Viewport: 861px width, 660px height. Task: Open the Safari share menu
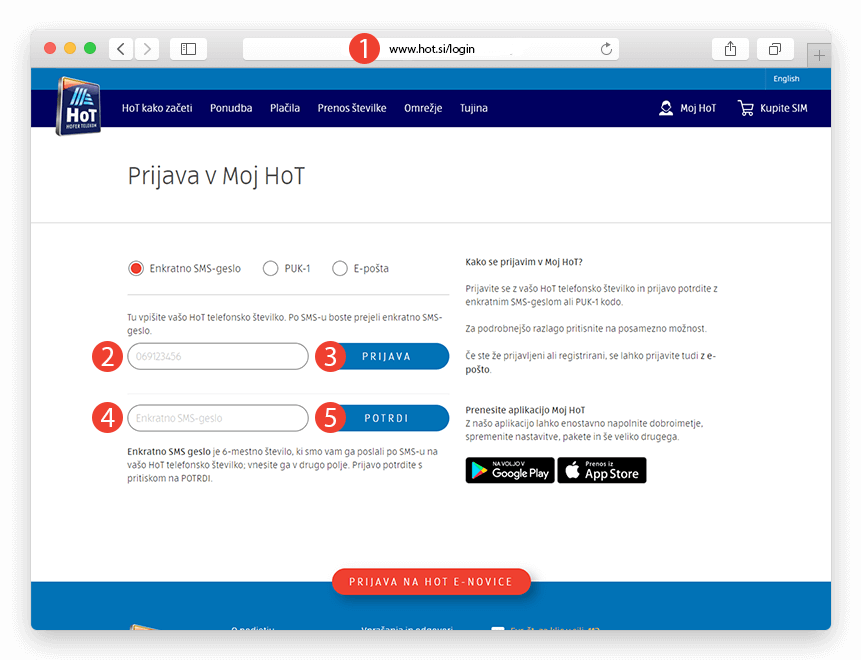[730, 49]
